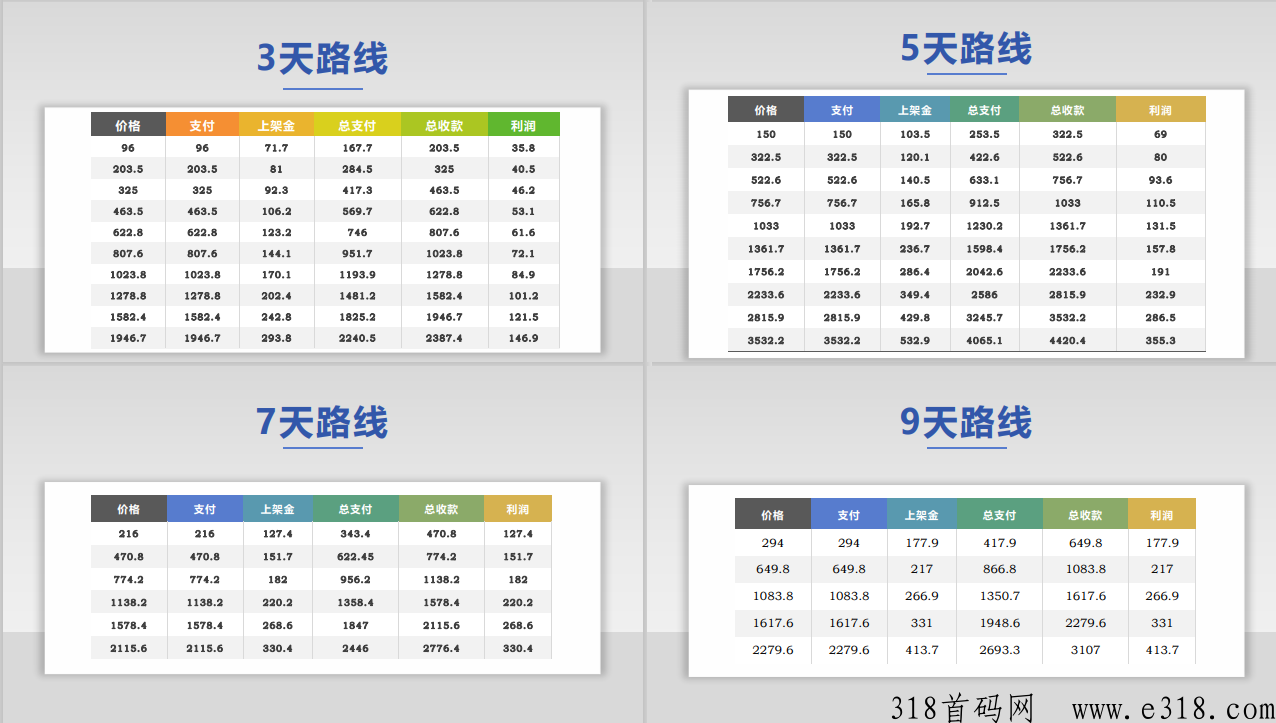
Task: Select 上架金 header in 3天路线 table
Action: point(276,125)
